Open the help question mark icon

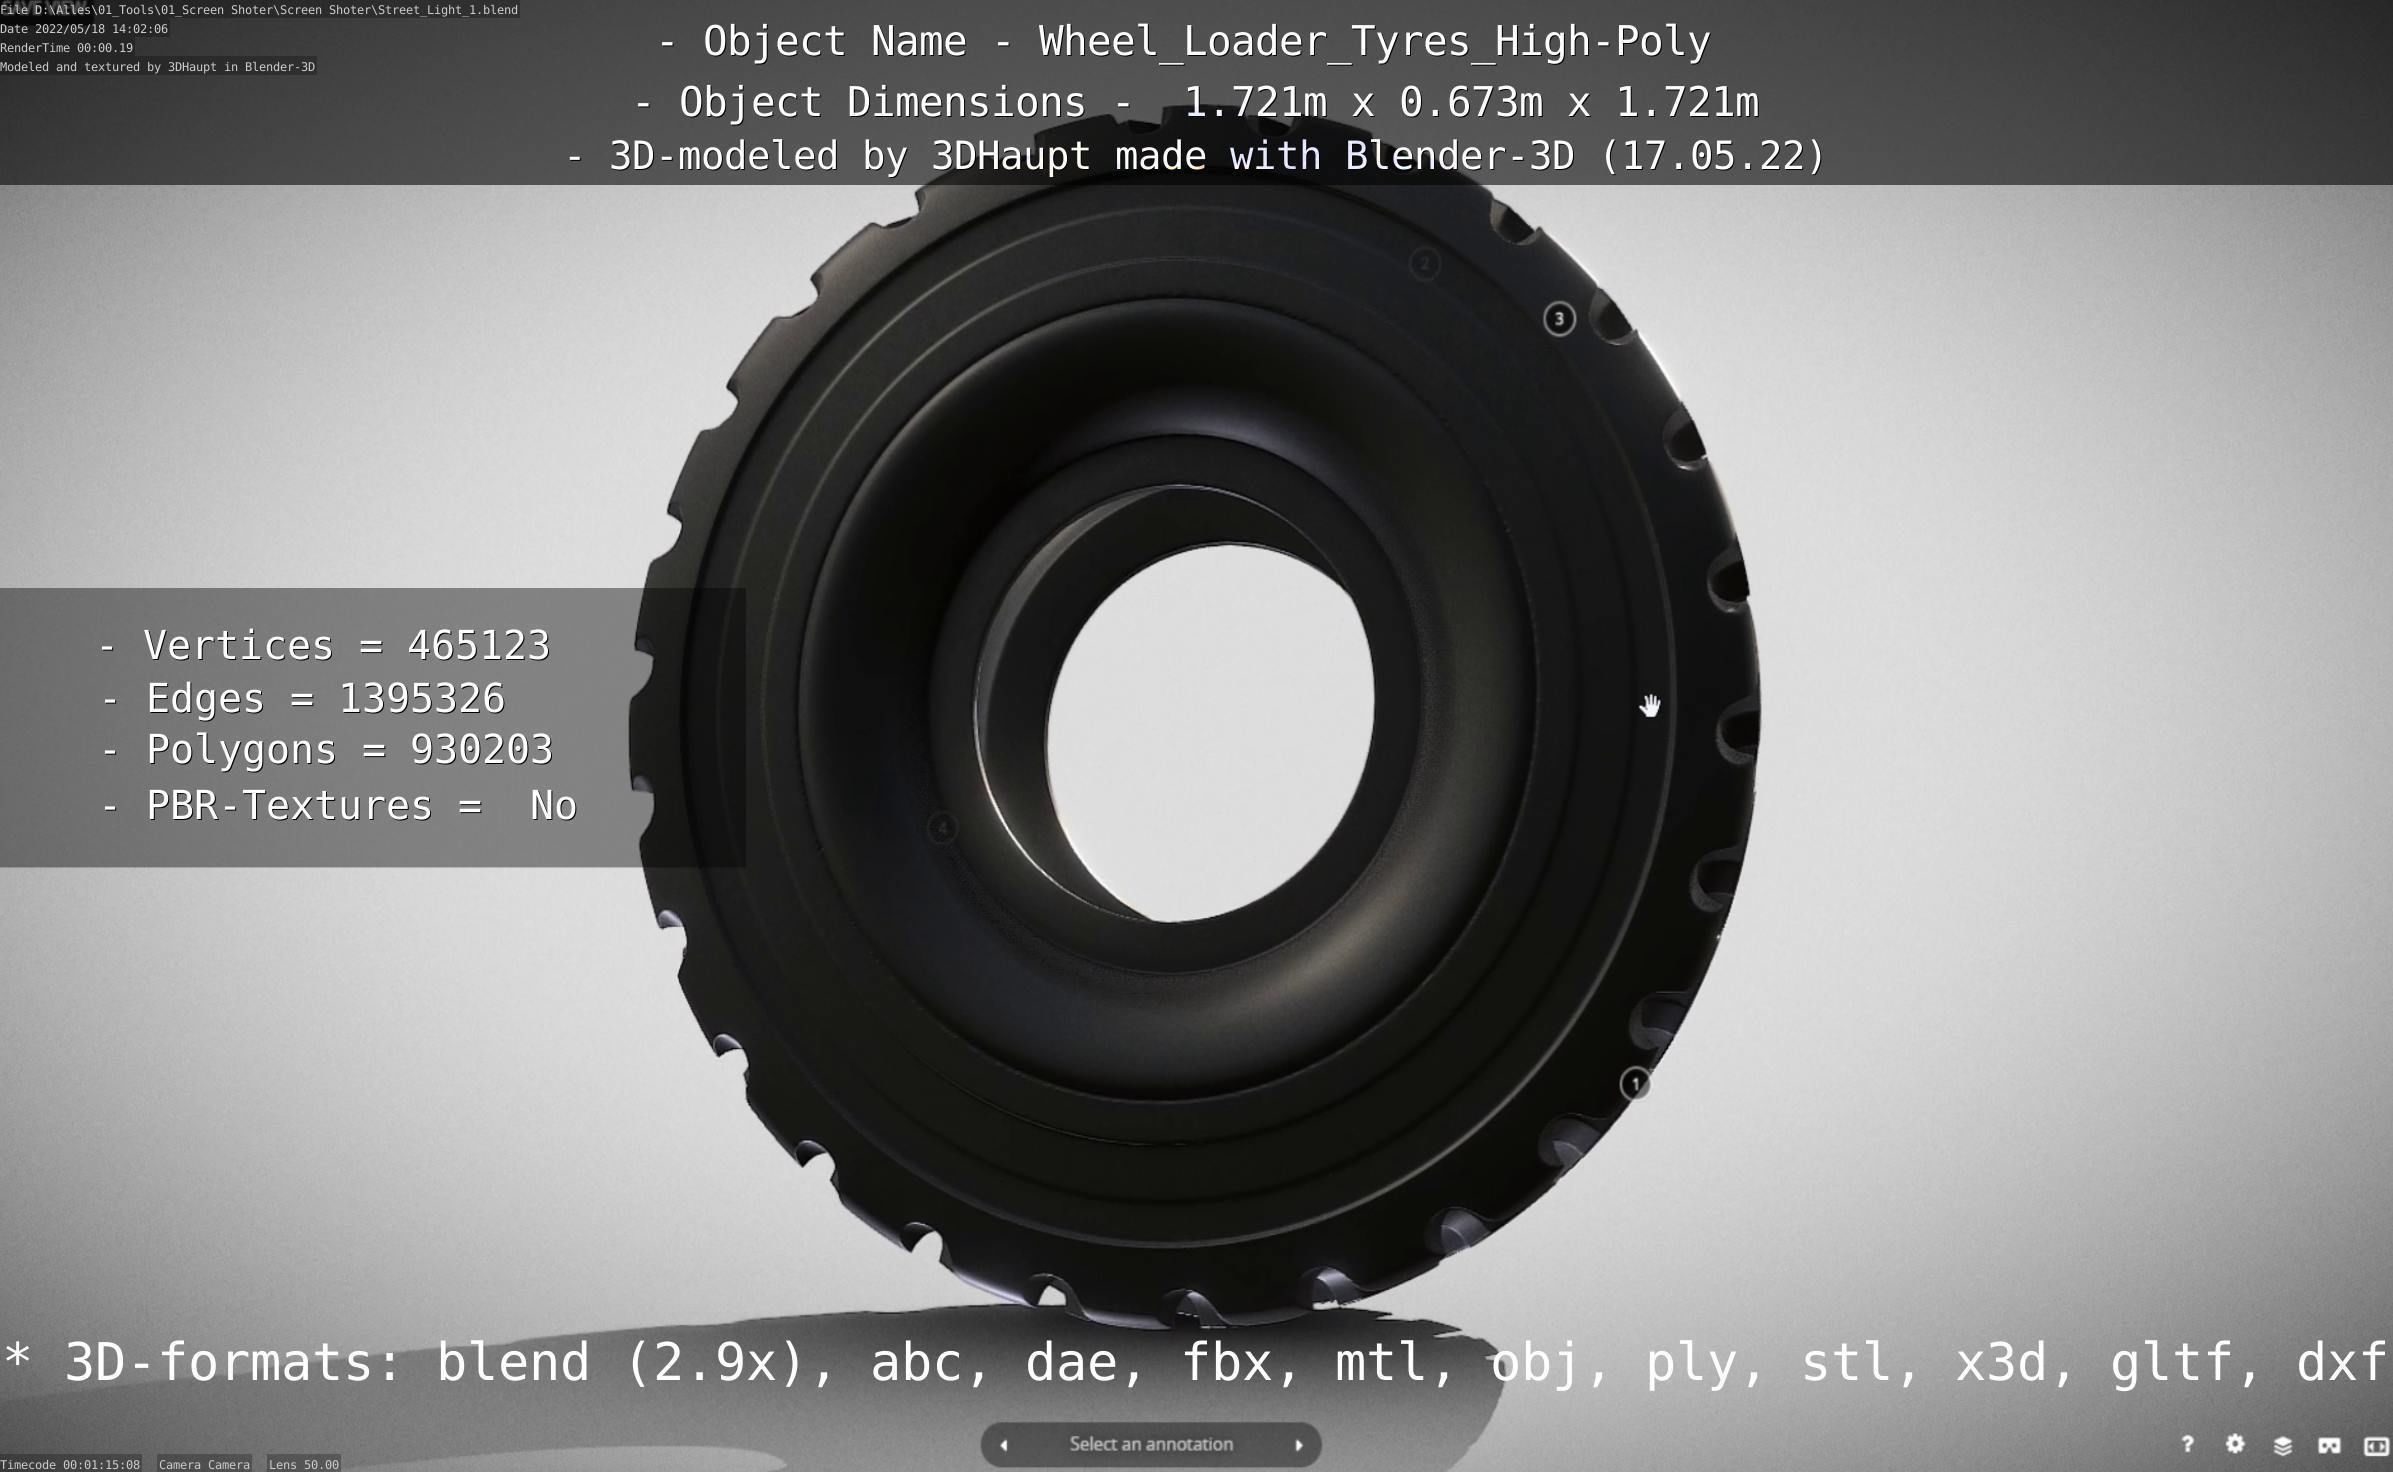coord(2187,1444)
